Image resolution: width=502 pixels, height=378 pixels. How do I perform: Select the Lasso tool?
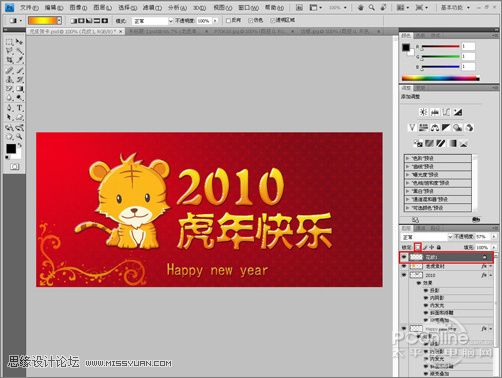(x=9, y=51)
